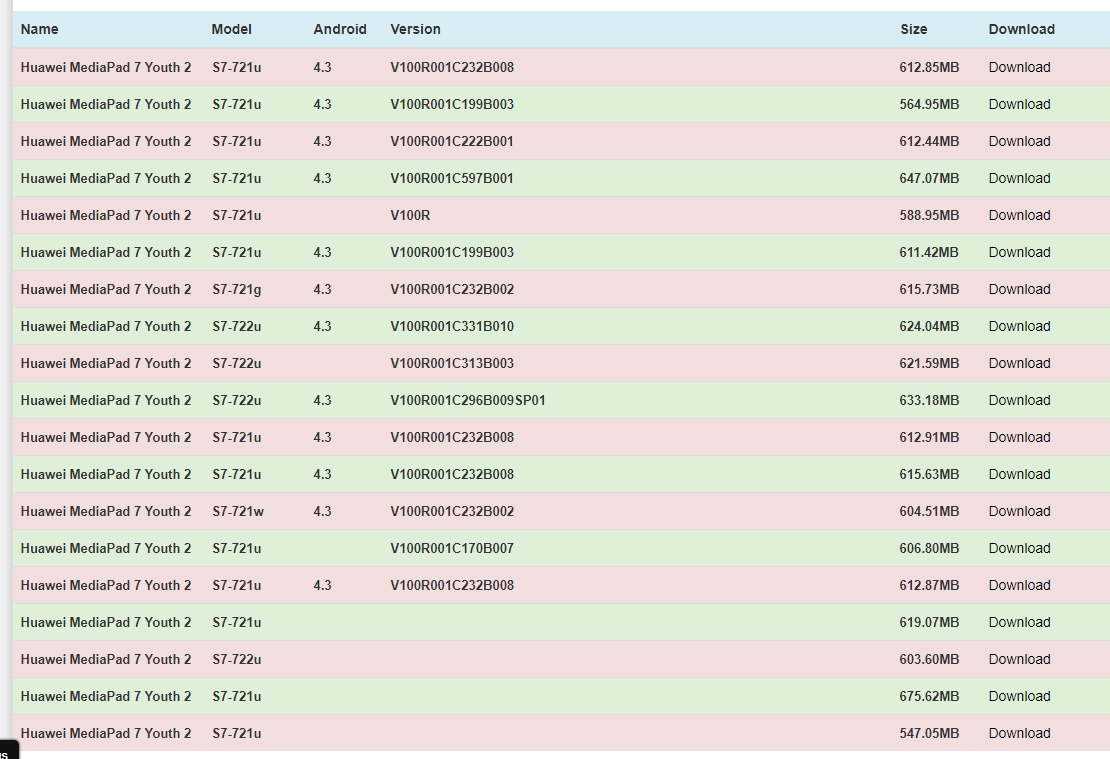Download the 612.91MB firmware file
Image resolution: width=1110 pixels, height=759 pixels.
point(1019,437)
